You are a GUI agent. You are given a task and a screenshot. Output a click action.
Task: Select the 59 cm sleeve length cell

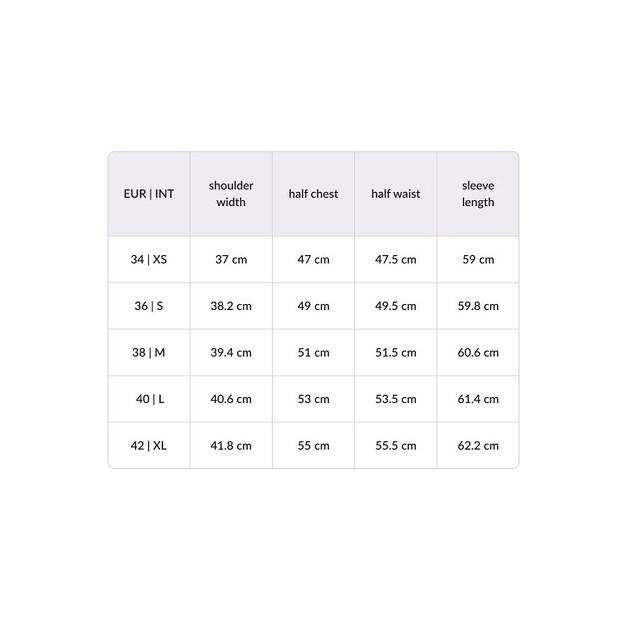click(478, 259)
